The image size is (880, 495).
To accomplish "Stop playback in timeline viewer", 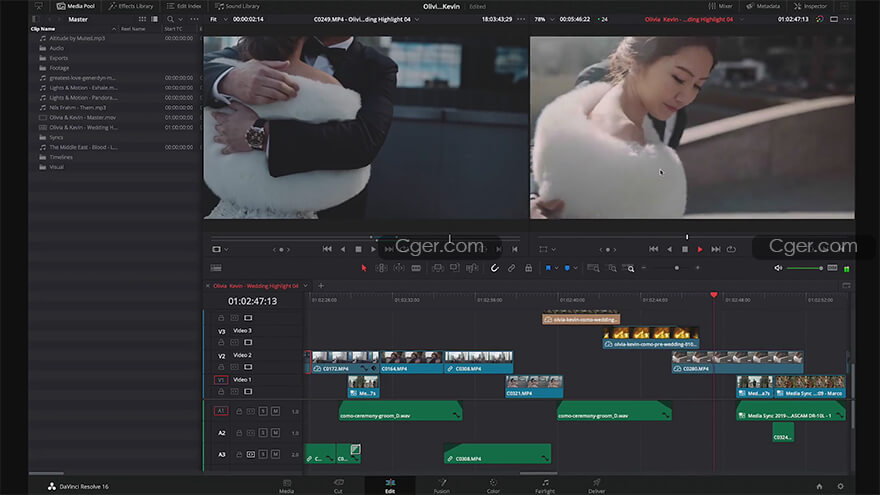I will (684, 249).
